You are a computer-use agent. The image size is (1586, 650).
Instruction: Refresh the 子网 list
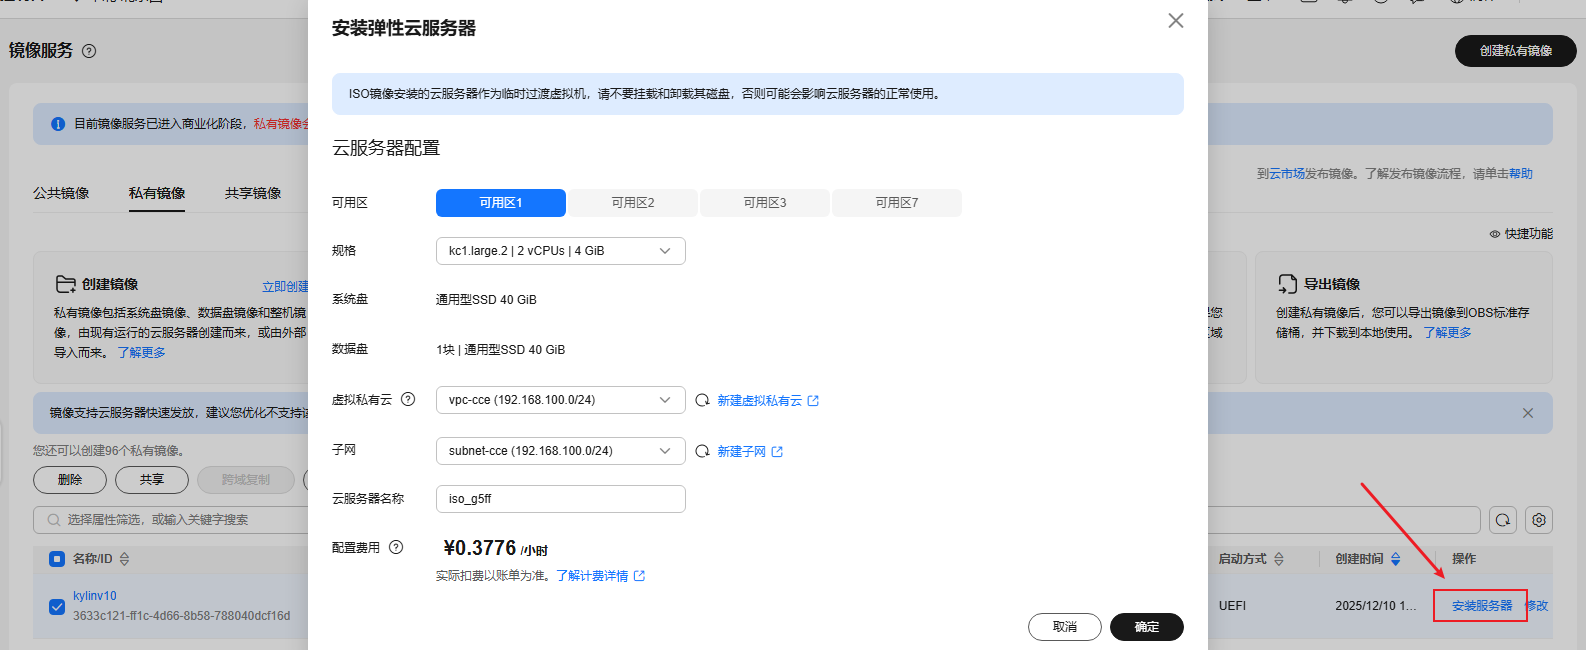point(703,452)
